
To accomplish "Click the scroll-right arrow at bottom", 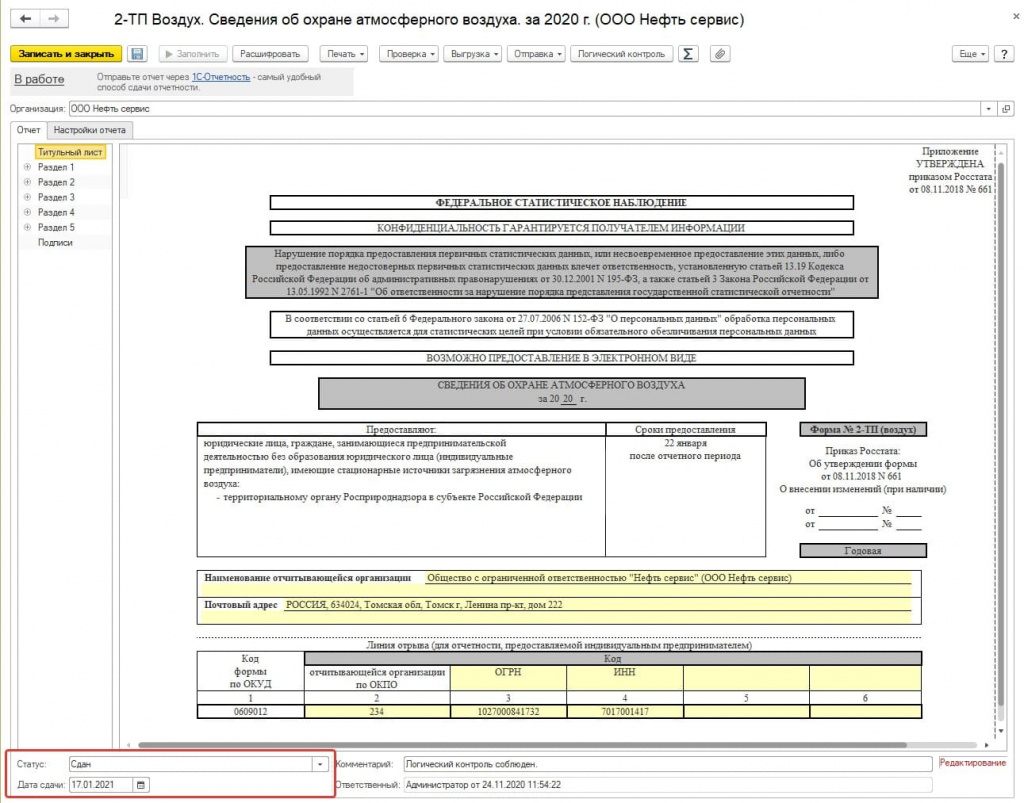I will [x=986, y=745].
